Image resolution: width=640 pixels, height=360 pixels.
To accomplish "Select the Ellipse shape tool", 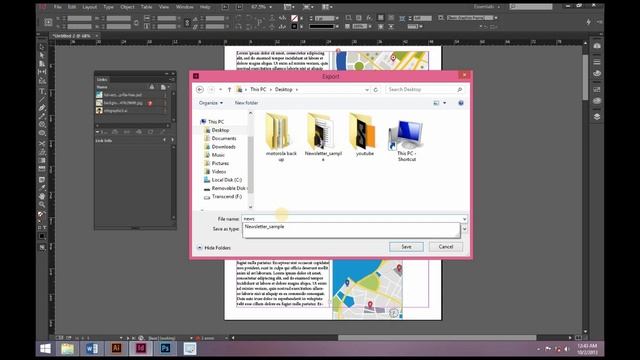I will [x=42, y=133].
